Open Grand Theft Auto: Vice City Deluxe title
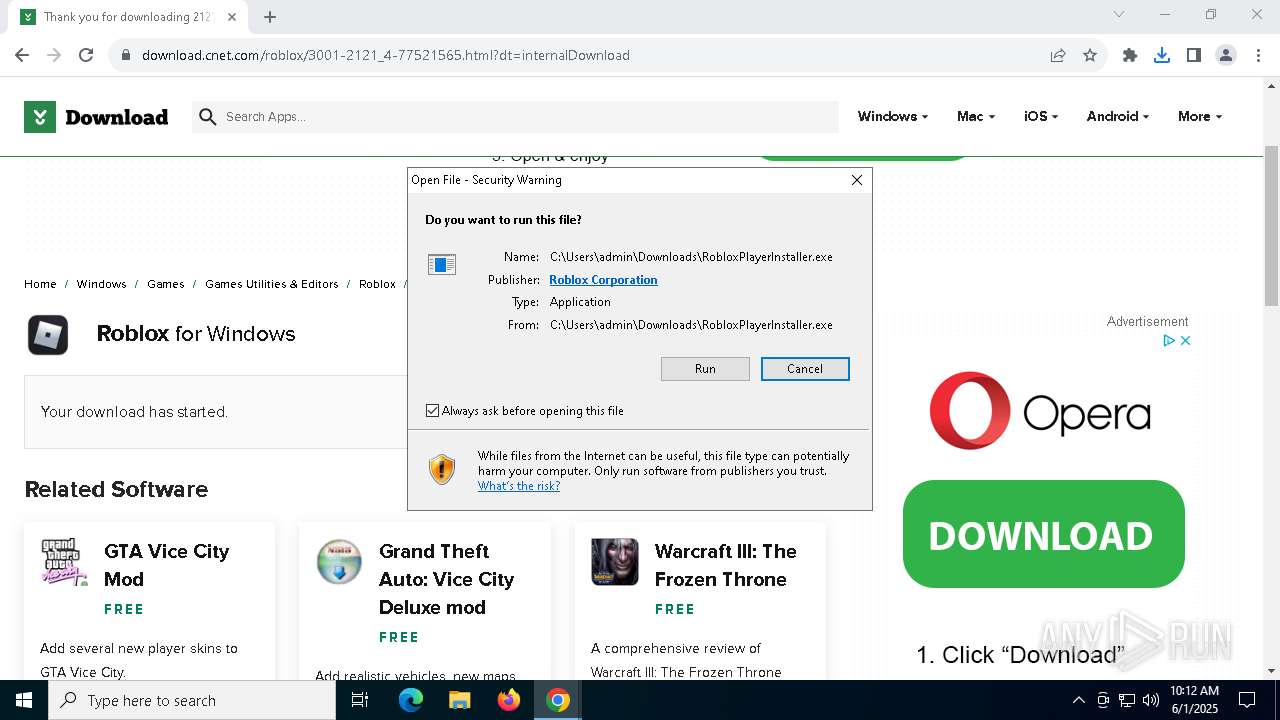 coord(447,579)
